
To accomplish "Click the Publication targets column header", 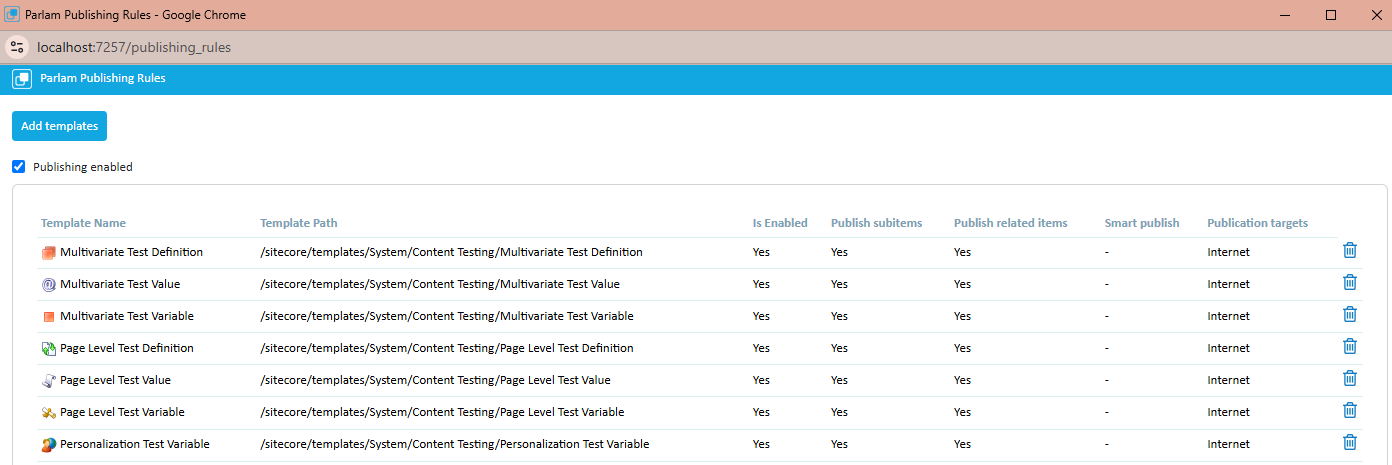I will (x=1257, y=223).
